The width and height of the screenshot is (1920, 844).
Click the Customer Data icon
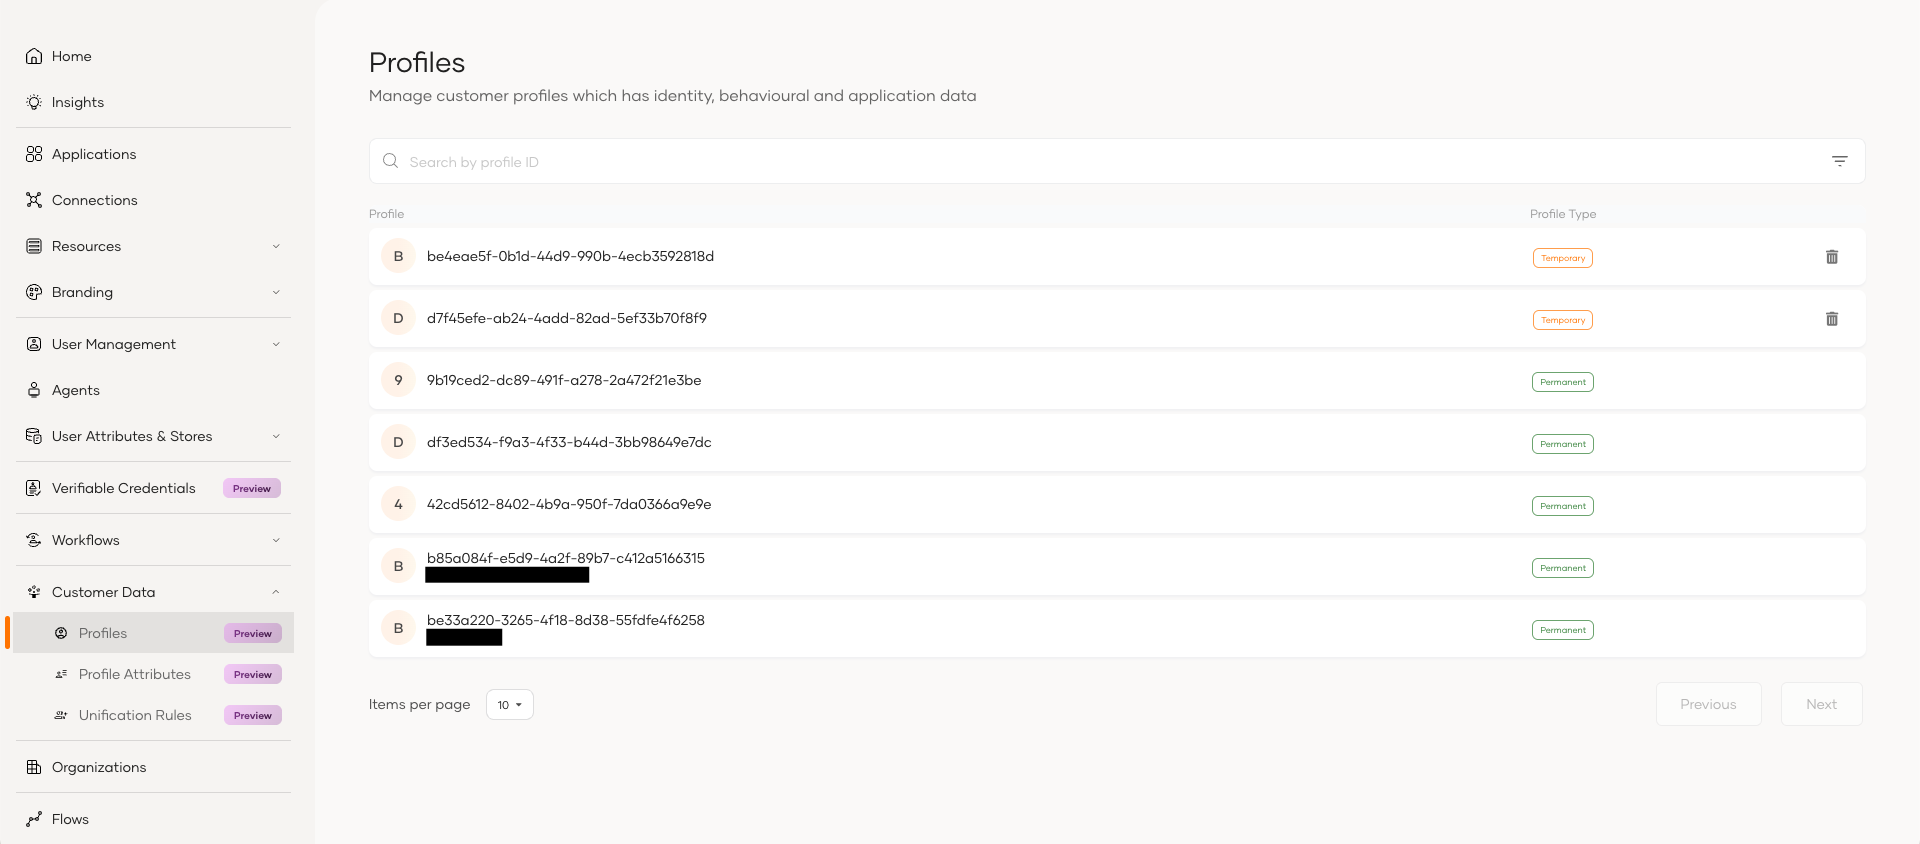click(x=34, y=592)
